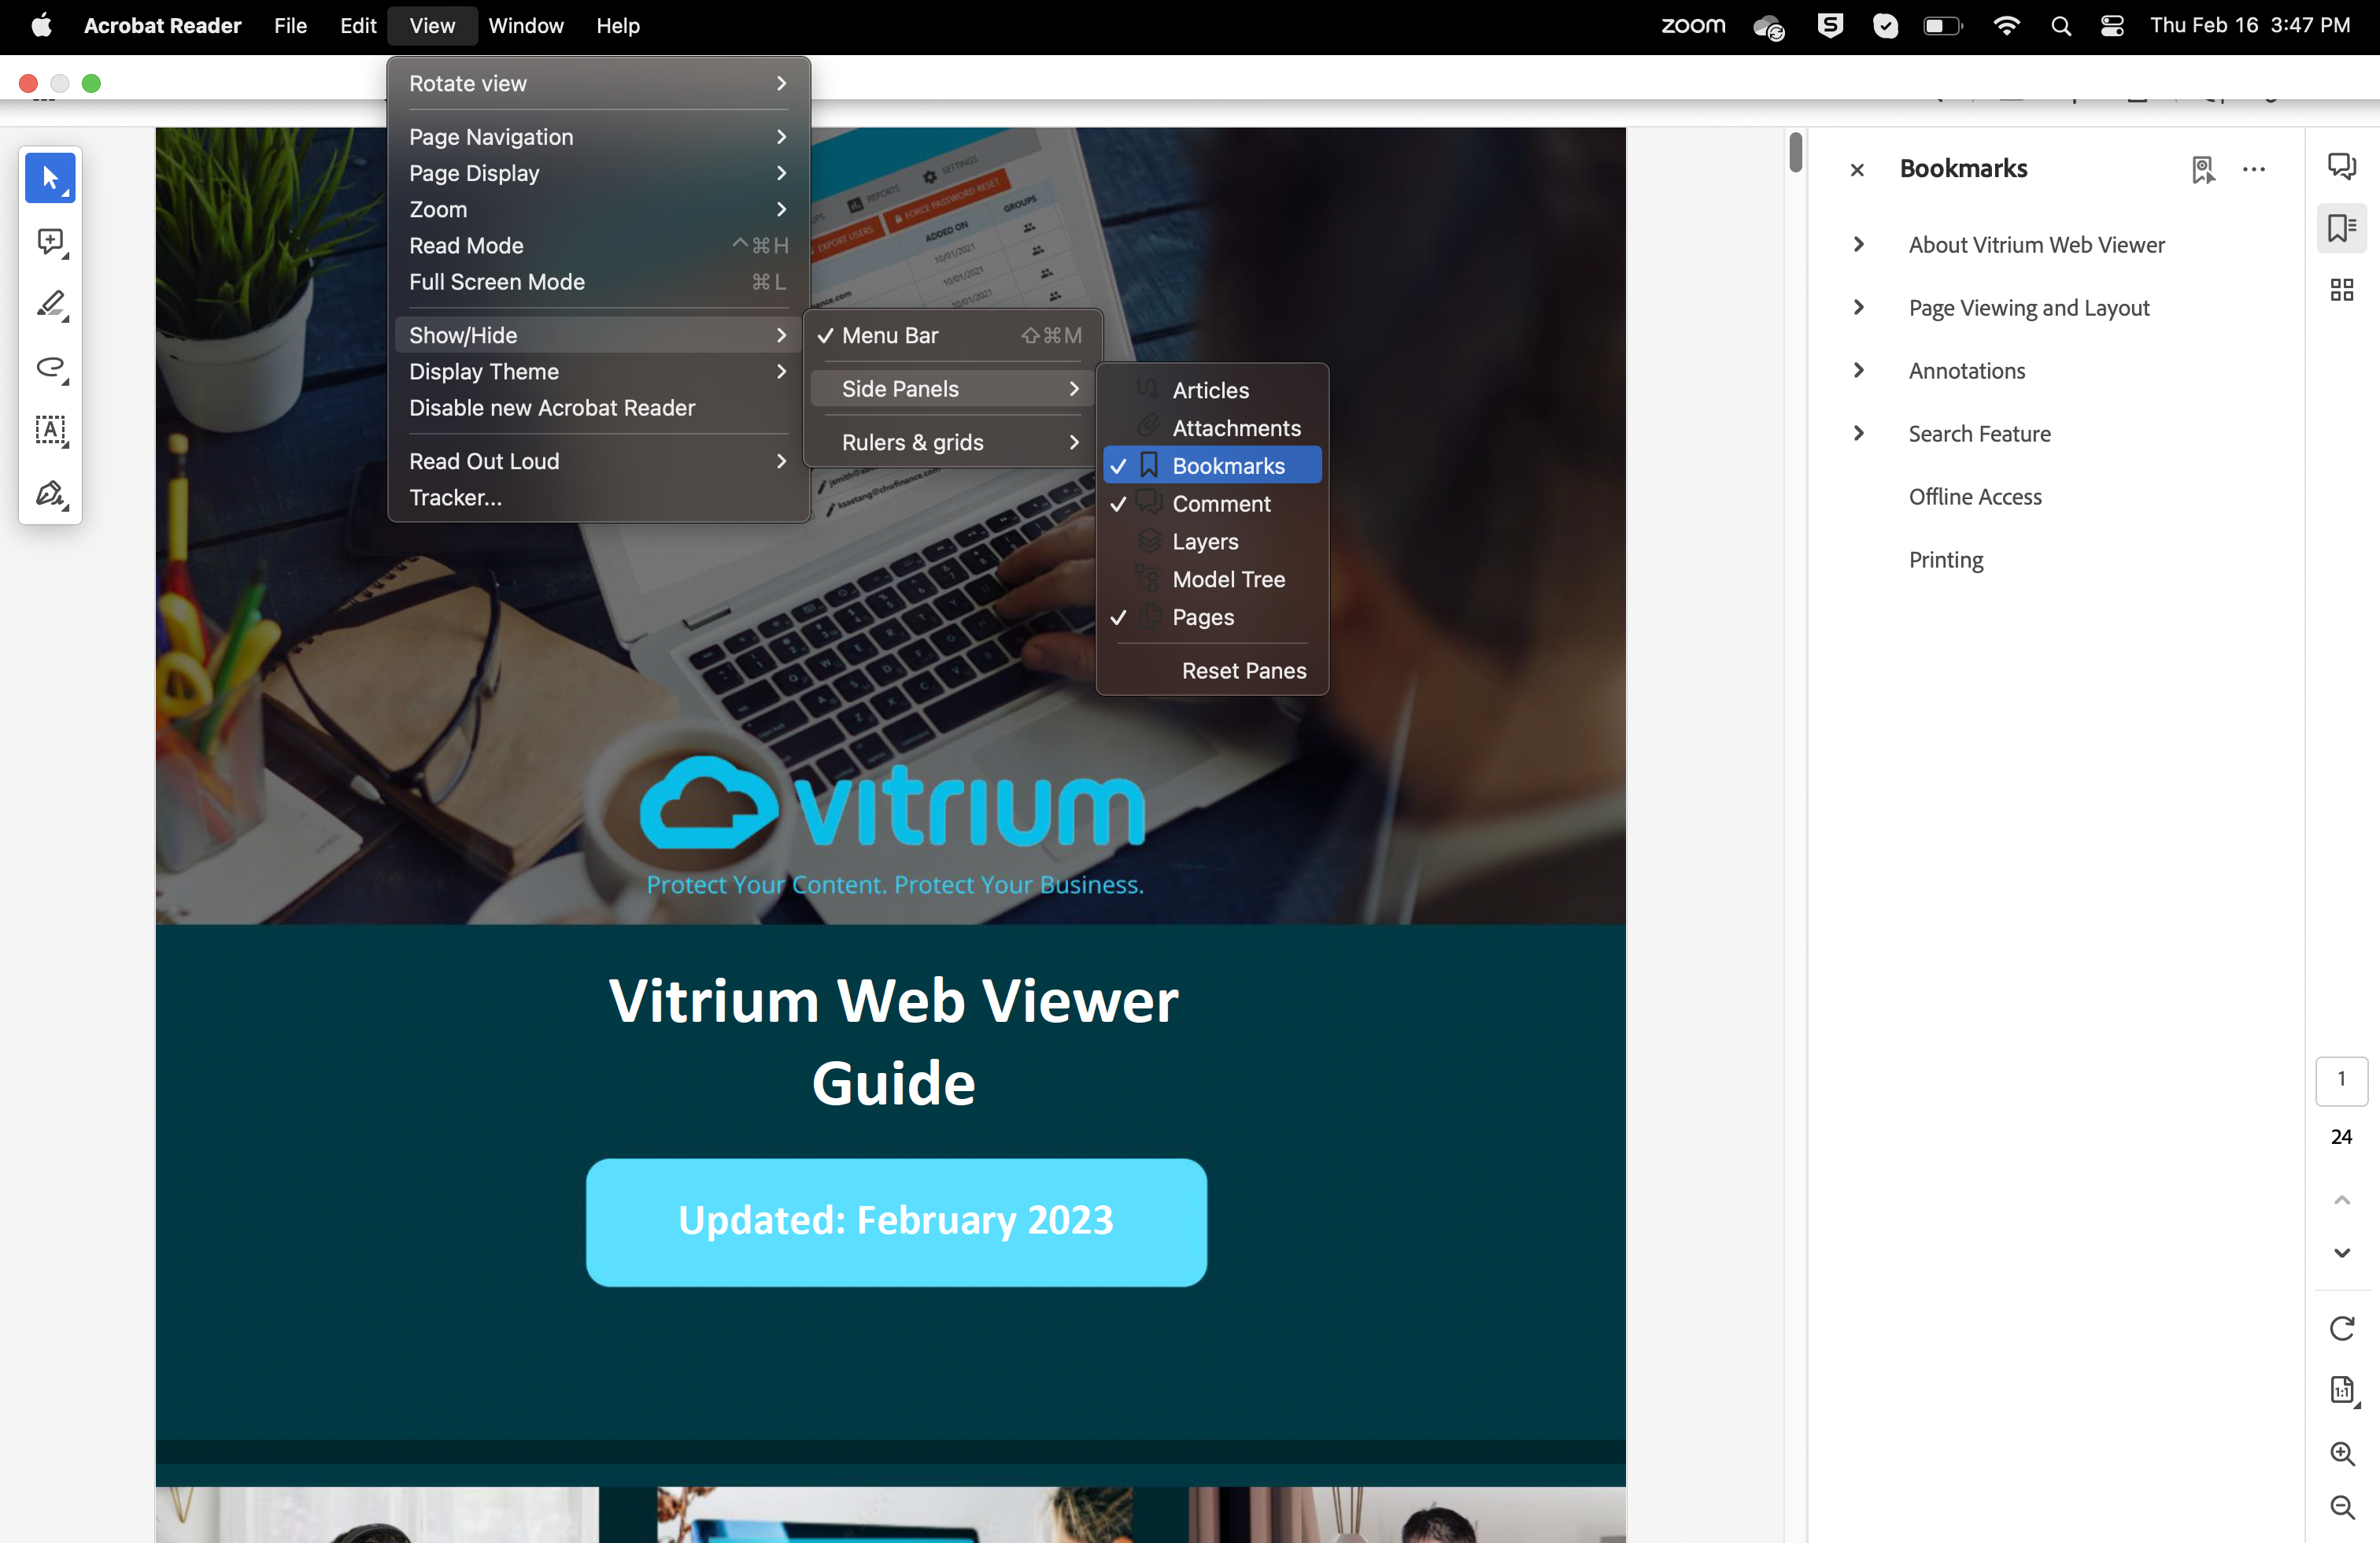
Task: Choose Read Mode from View menu
Action: click(598, 246)
